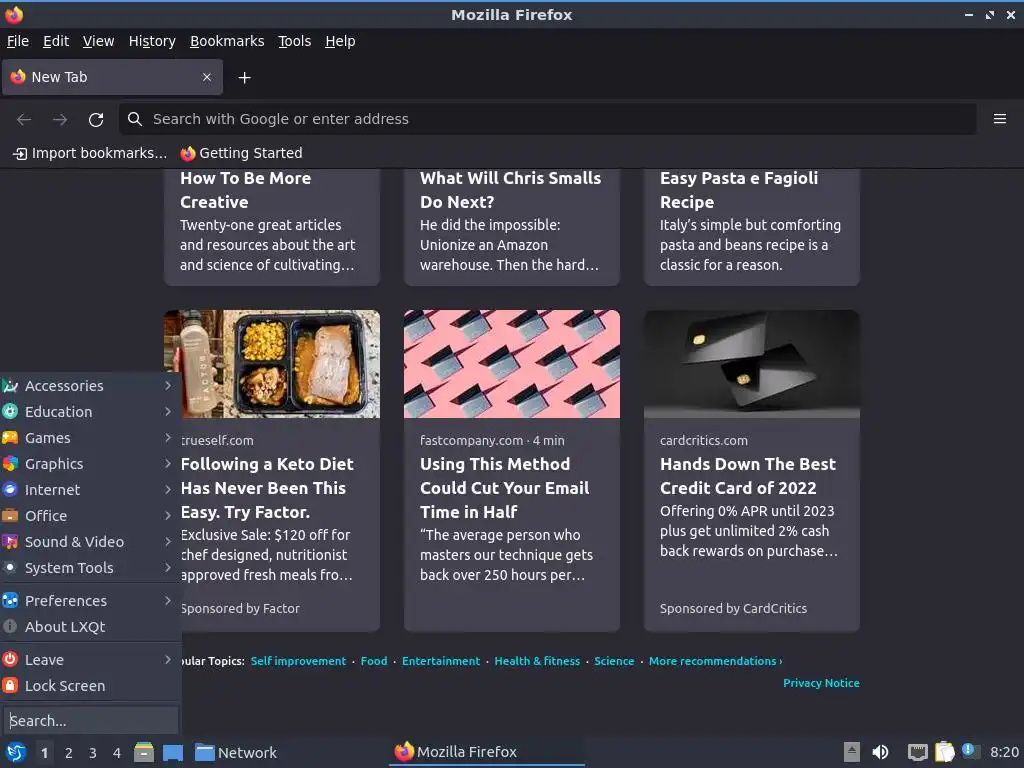The height and width of the screenshot is (768, 1024).
Task: Click the Graphics category icon
Action: [10, 464]
